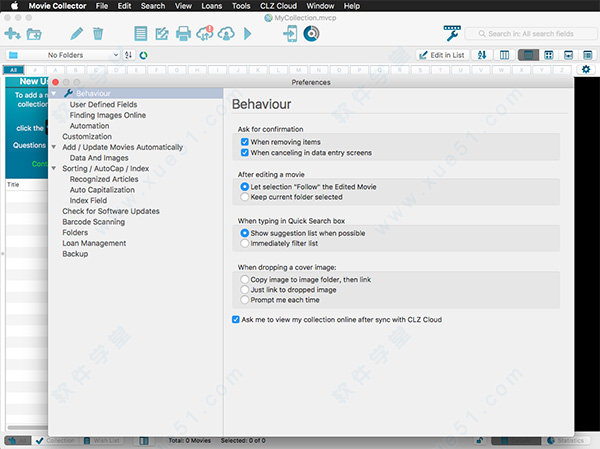Select 'Copy image to image folder, then link'

245,279
